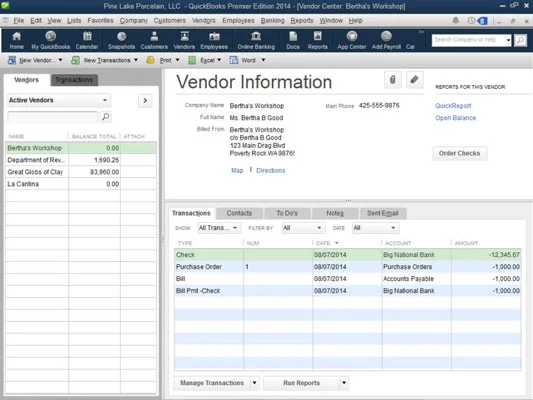Select the Bill transaction row

click(347, 279)
